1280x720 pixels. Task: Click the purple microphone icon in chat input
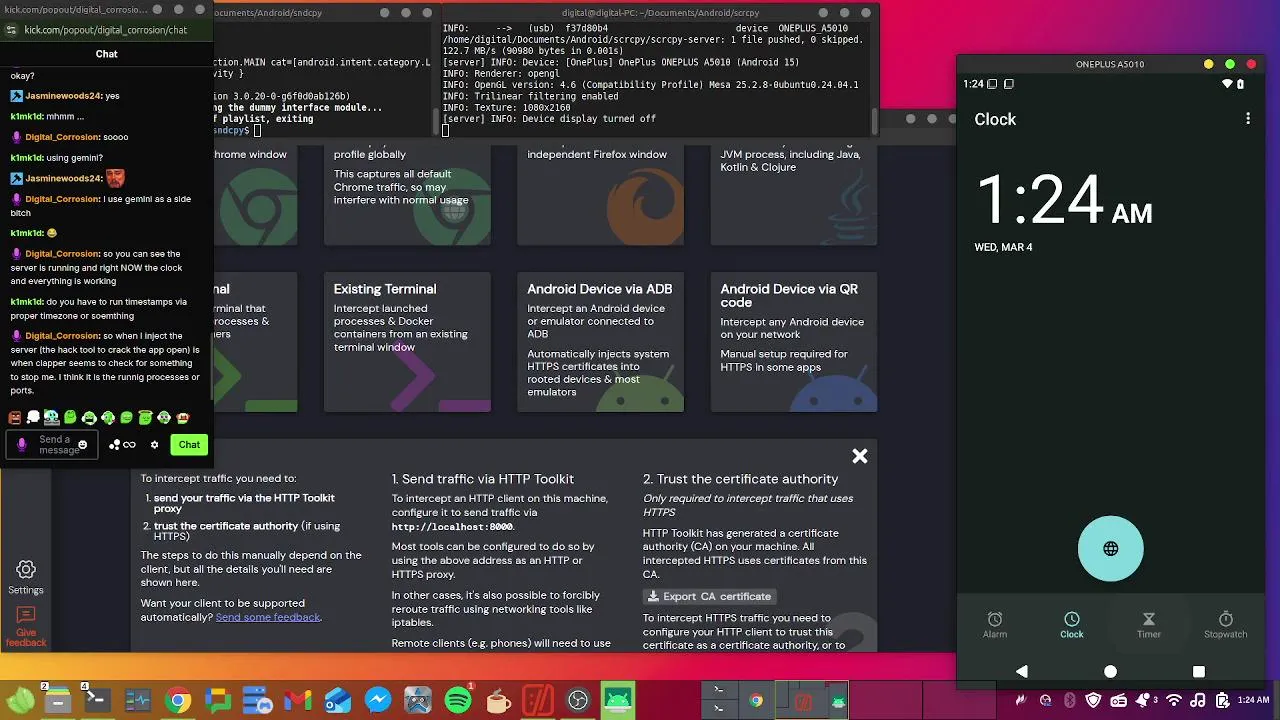pyautogui.click(x=22, y=445)
